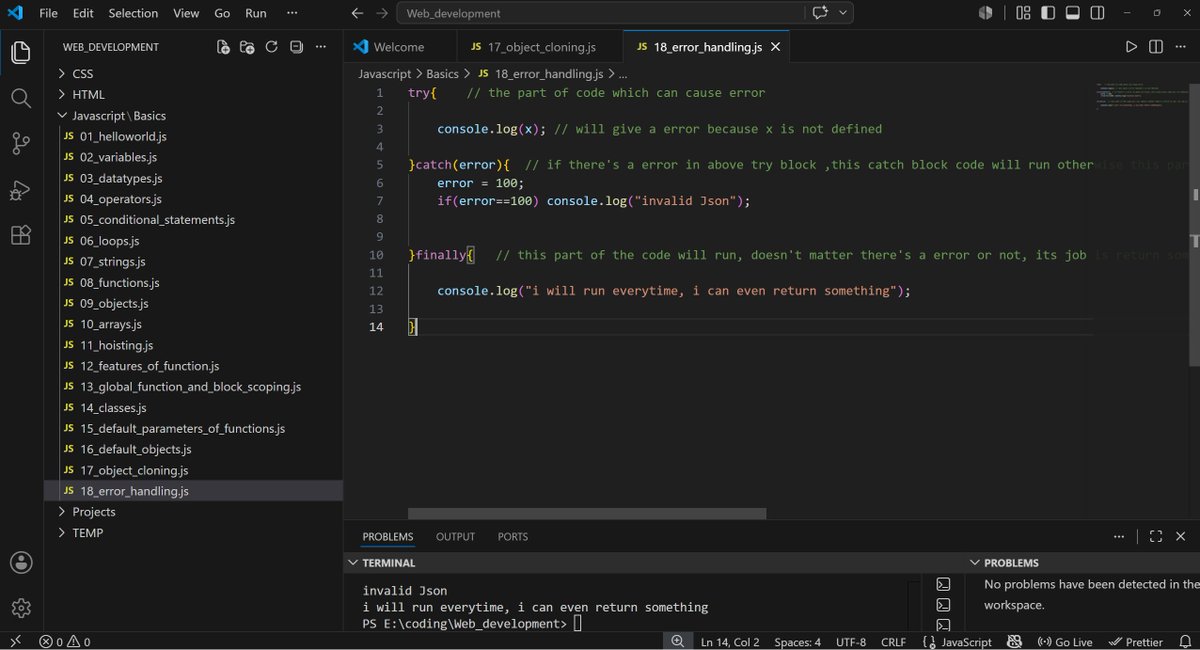The image size is (1200, 650).
Task: Collapse all folders in Explorer
Action: click(x=296, y=47)
